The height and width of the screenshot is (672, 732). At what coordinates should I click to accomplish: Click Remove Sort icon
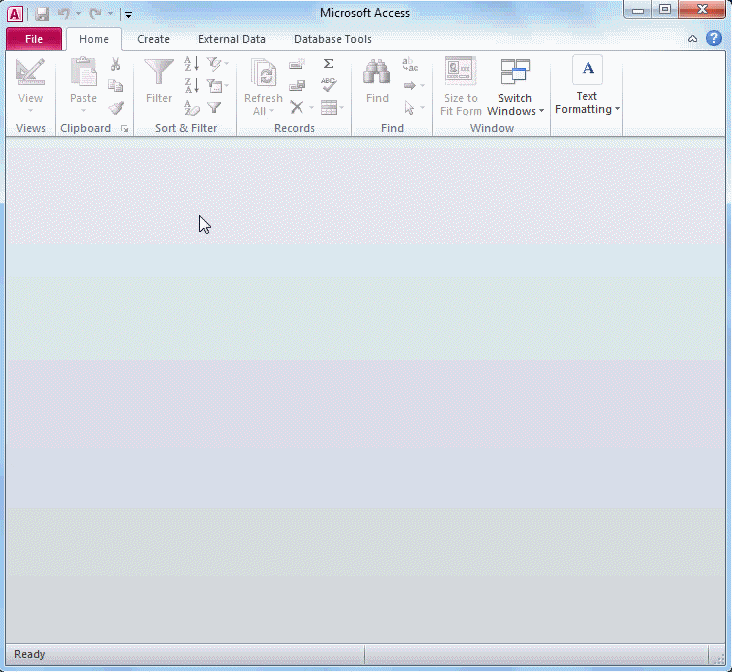point(191,108)
